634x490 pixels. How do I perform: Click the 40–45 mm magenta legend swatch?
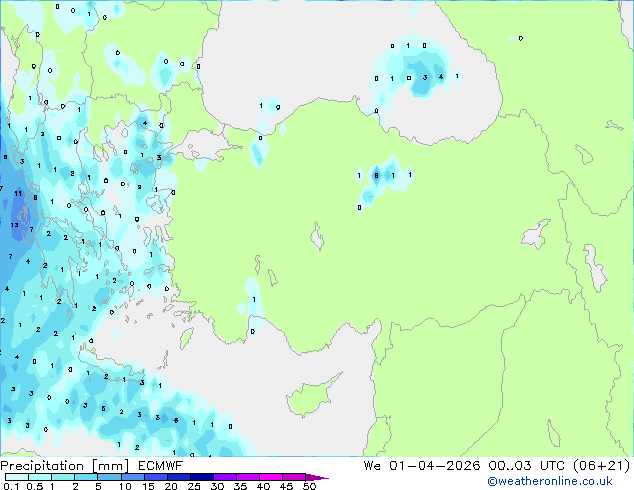click(x=271, y=477)
